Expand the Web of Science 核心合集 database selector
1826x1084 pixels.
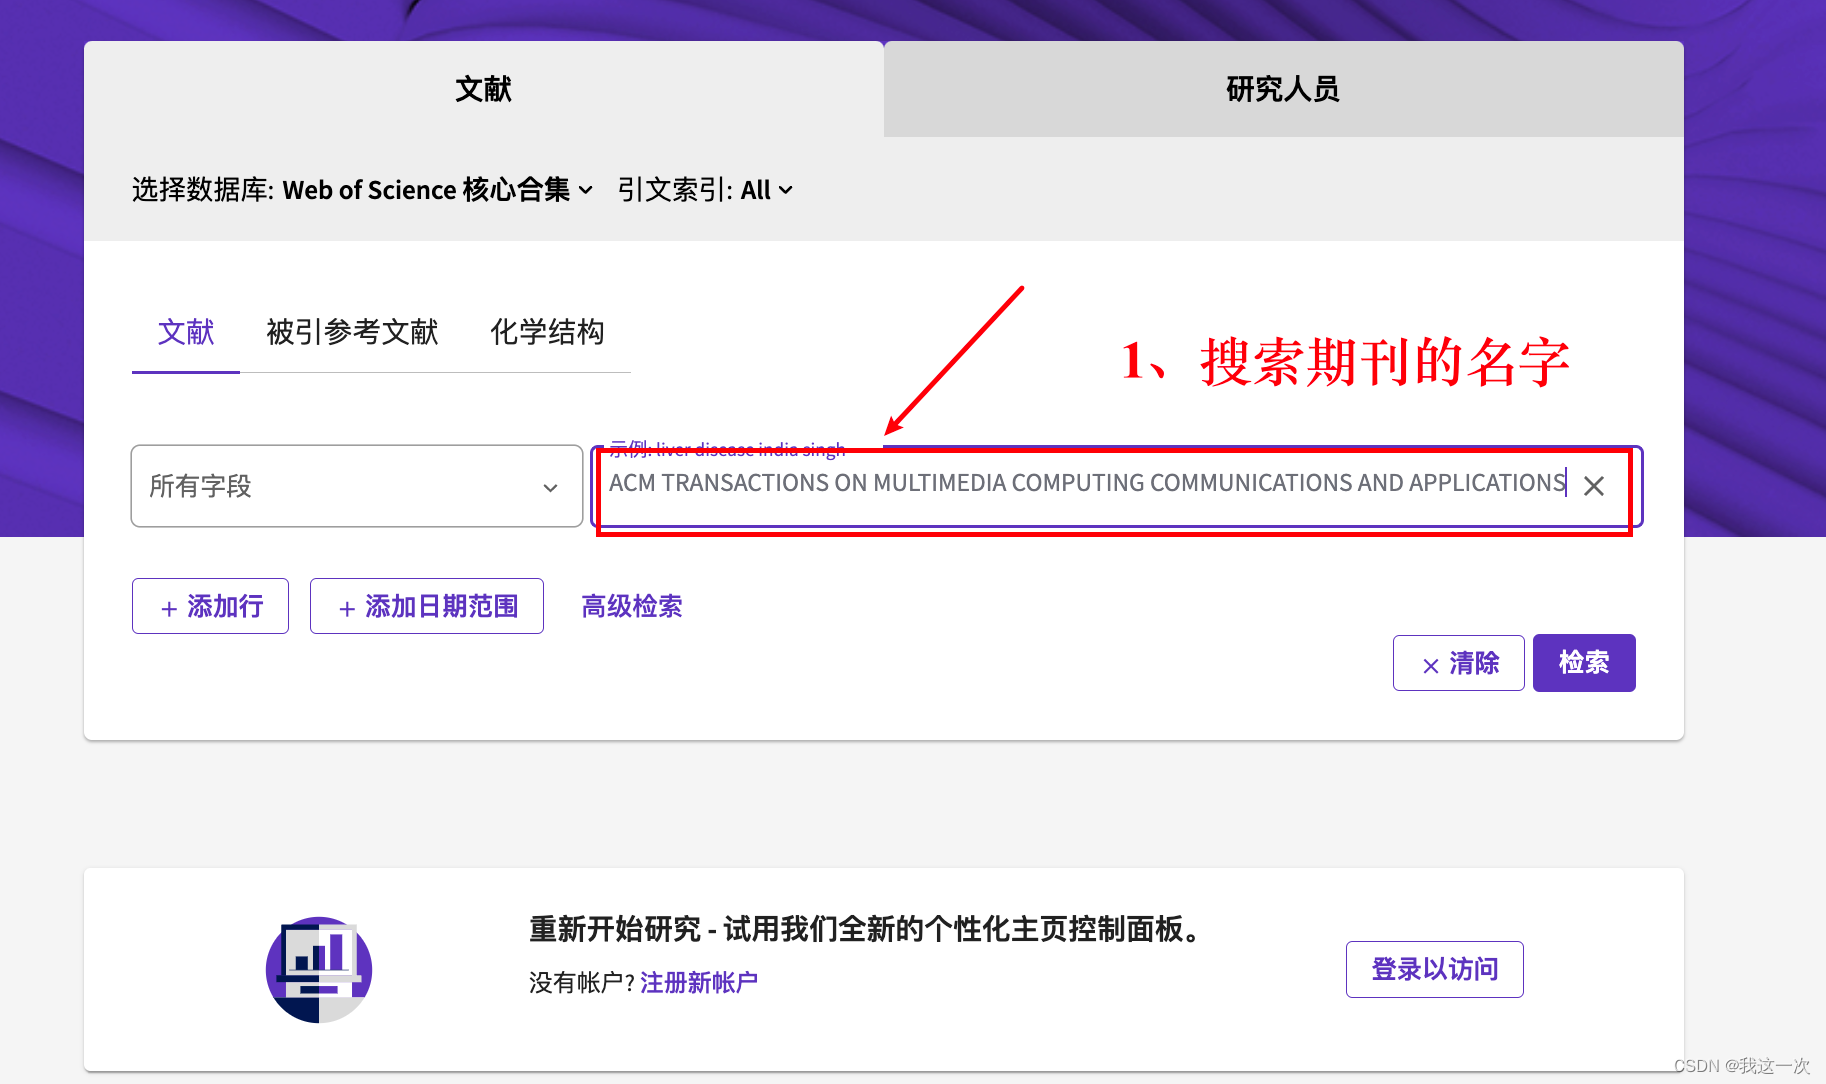coord(438,190)
